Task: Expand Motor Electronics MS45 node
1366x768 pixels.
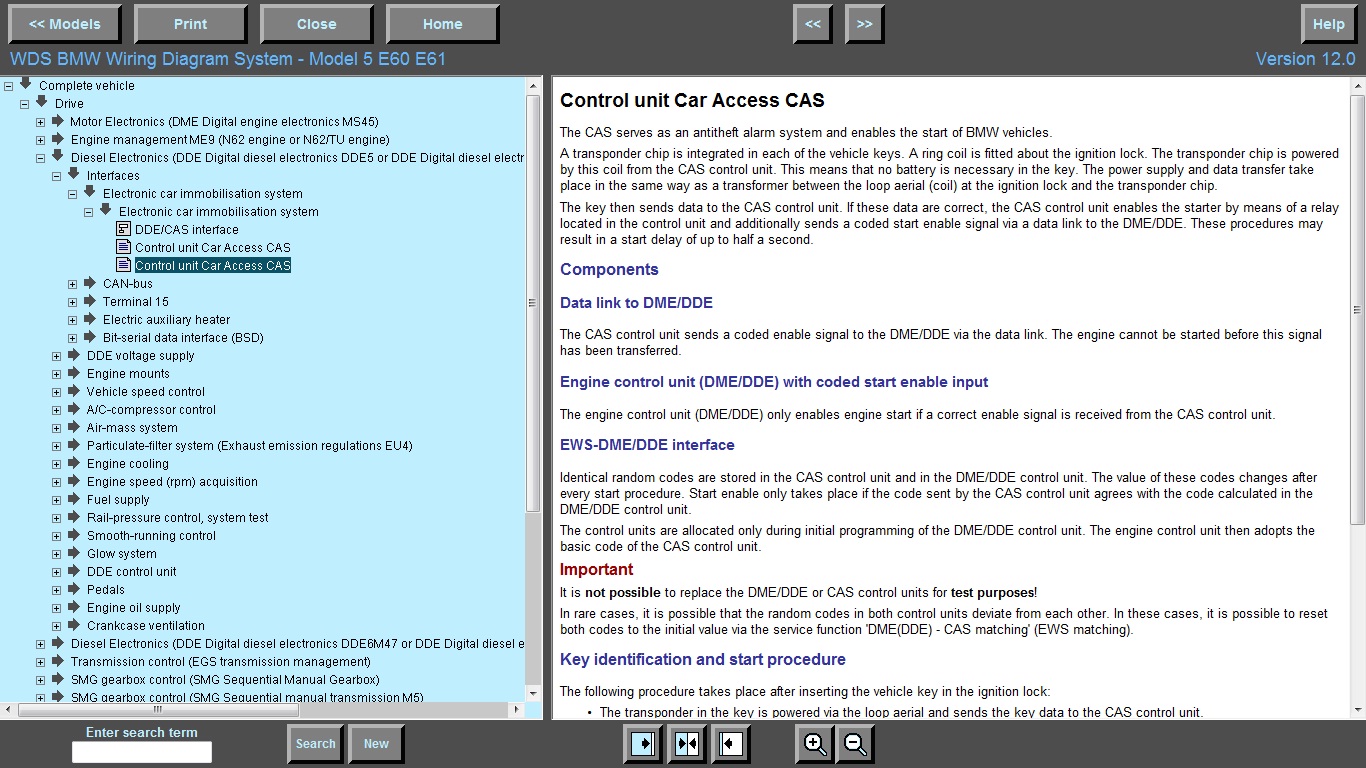Action: (41, 122)
